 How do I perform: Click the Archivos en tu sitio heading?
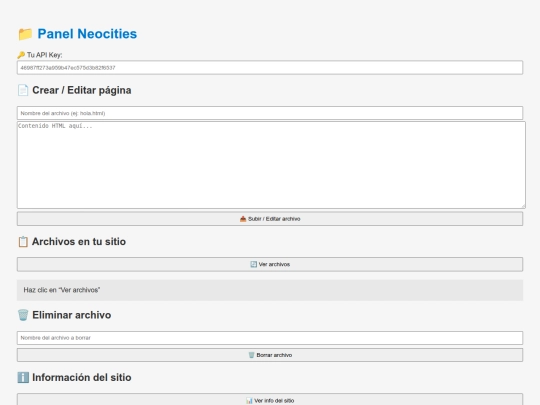click(79, 242)
